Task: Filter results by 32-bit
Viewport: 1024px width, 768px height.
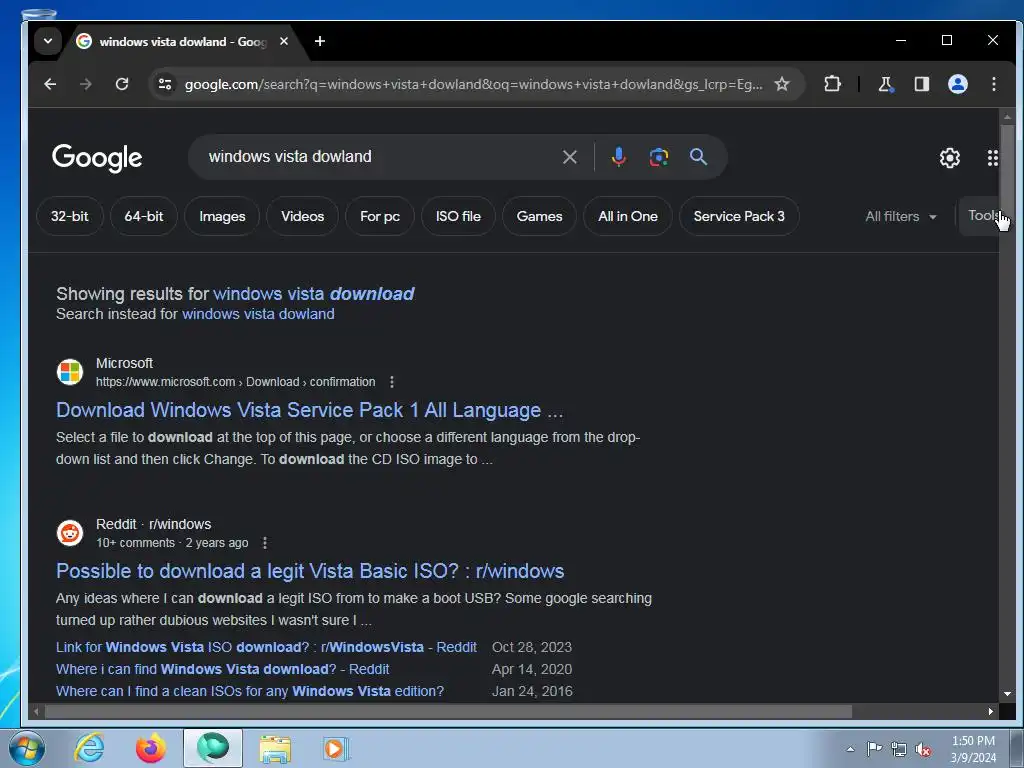Action: click(69, 216)
